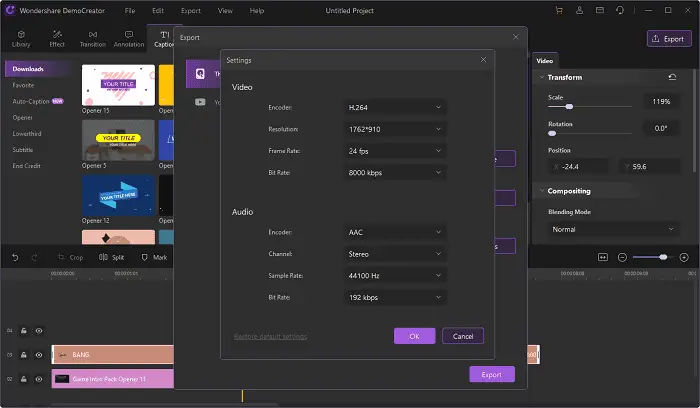Image resolution: width=700 pixels, height=408 pixels.
Task: Zoom in the timeline with plus icon
Action: point(684,257)
